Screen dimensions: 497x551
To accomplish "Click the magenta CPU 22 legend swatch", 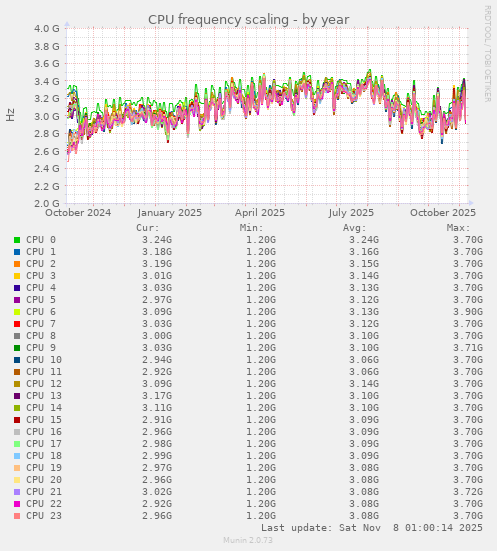I will (17, 504).
